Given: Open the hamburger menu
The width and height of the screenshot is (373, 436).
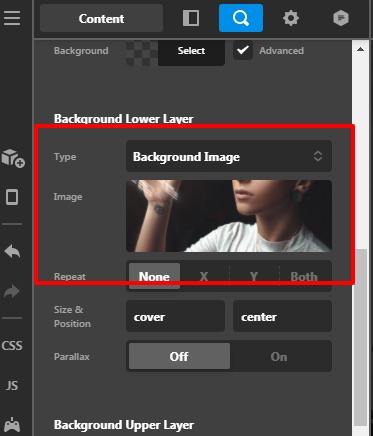Looking at the screenshot, I should (x=12, y=18).
